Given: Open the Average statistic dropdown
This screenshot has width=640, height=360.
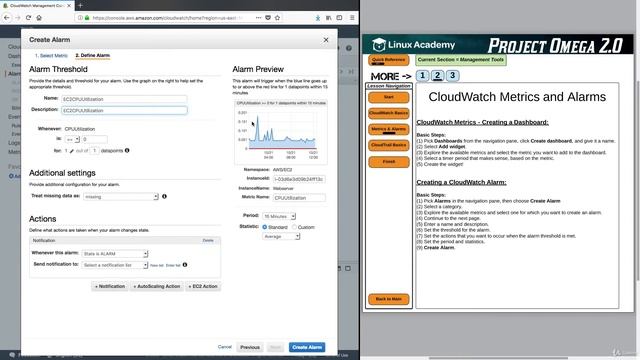Looking at the screenshot, I should [281, 236].
